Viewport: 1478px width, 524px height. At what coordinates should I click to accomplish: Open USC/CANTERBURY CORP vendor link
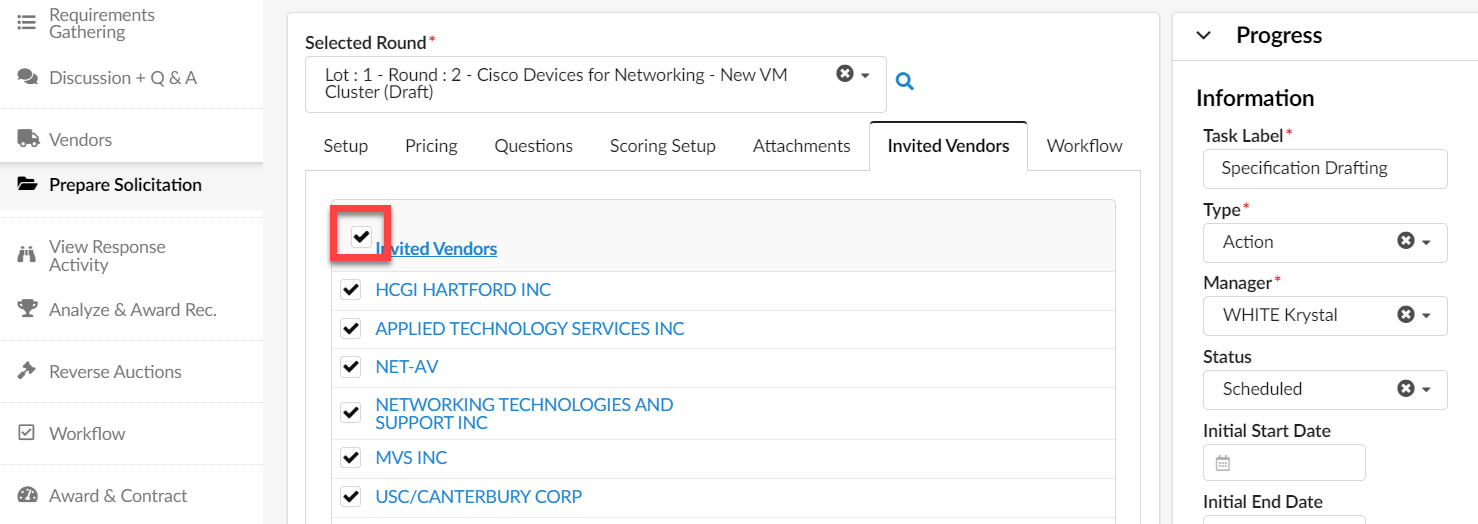pyautogui.click(x=479, y=497)
